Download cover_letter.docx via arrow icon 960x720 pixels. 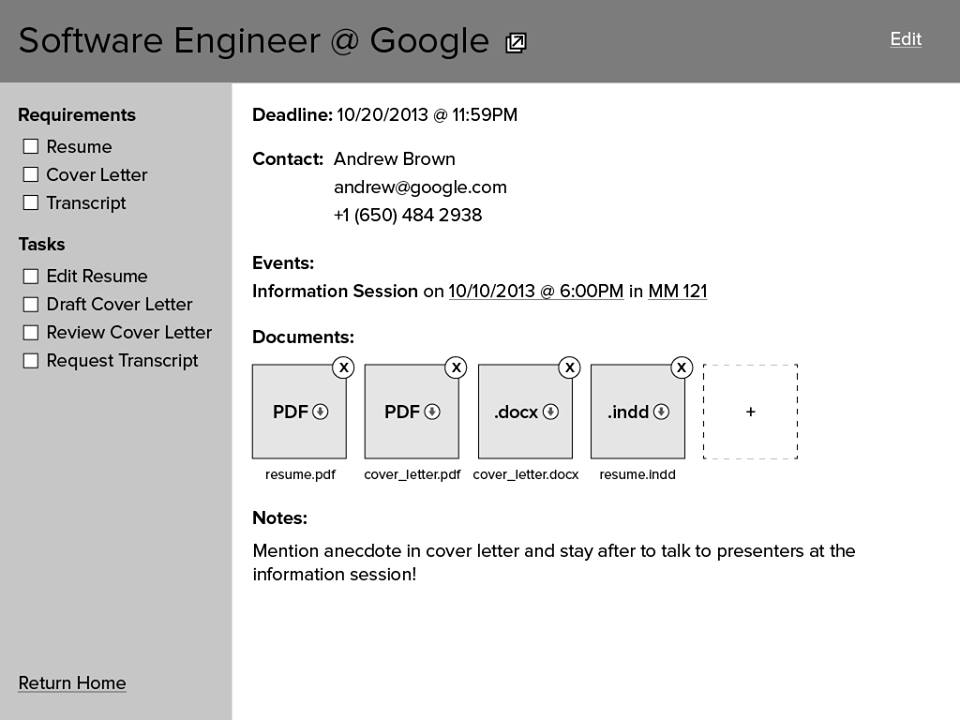[x=550, y=411]
